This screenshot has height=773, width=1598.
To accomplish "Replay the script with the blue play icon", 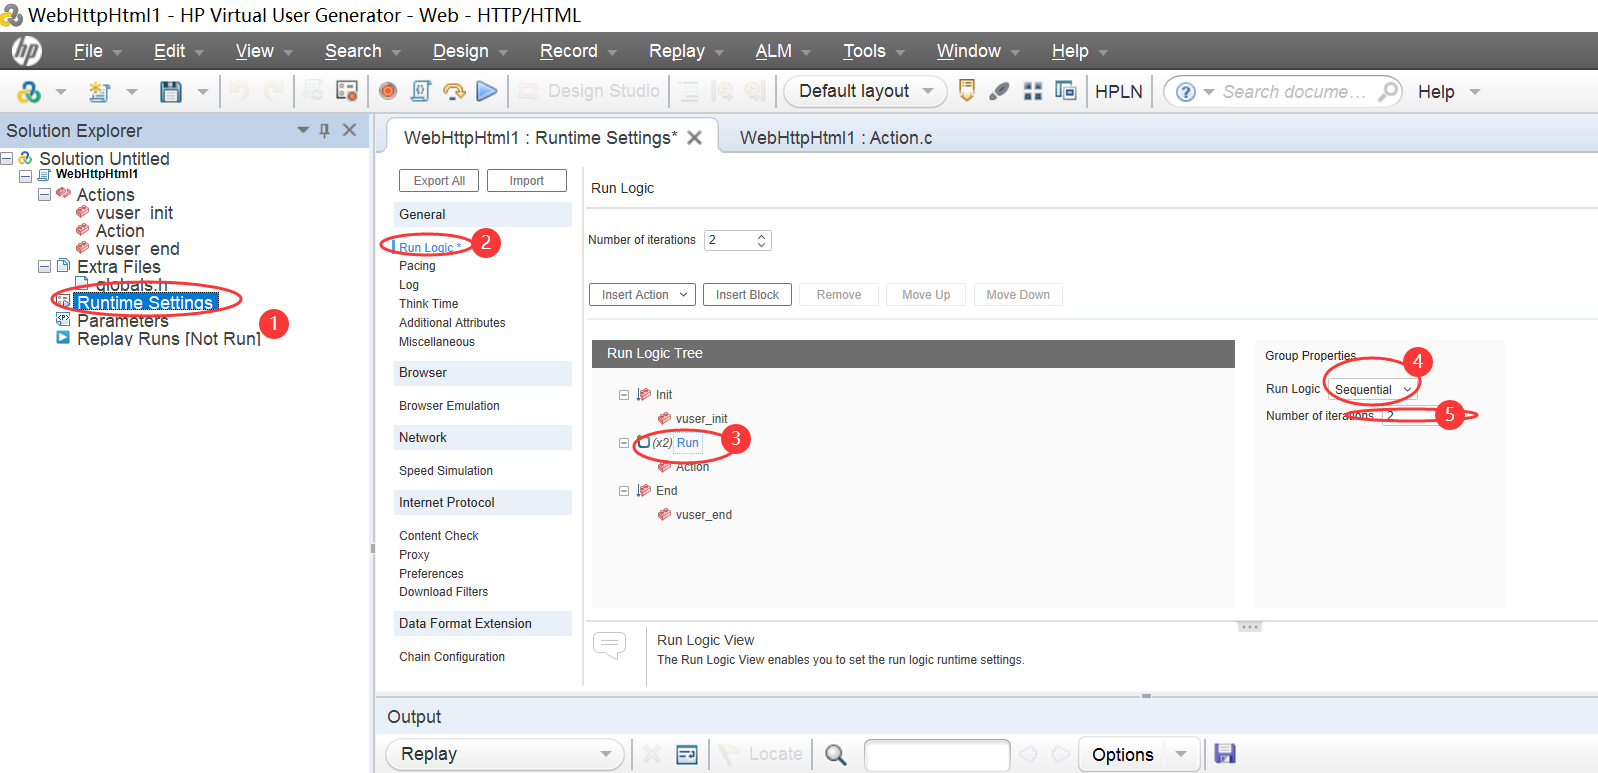I will point(487,91).
